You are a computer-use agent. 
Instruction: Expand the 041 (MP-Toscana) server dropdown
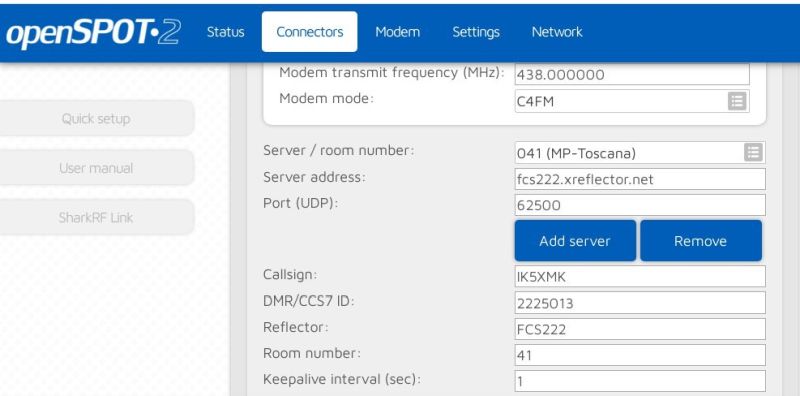pyautogui.click(x=640, y=153)
